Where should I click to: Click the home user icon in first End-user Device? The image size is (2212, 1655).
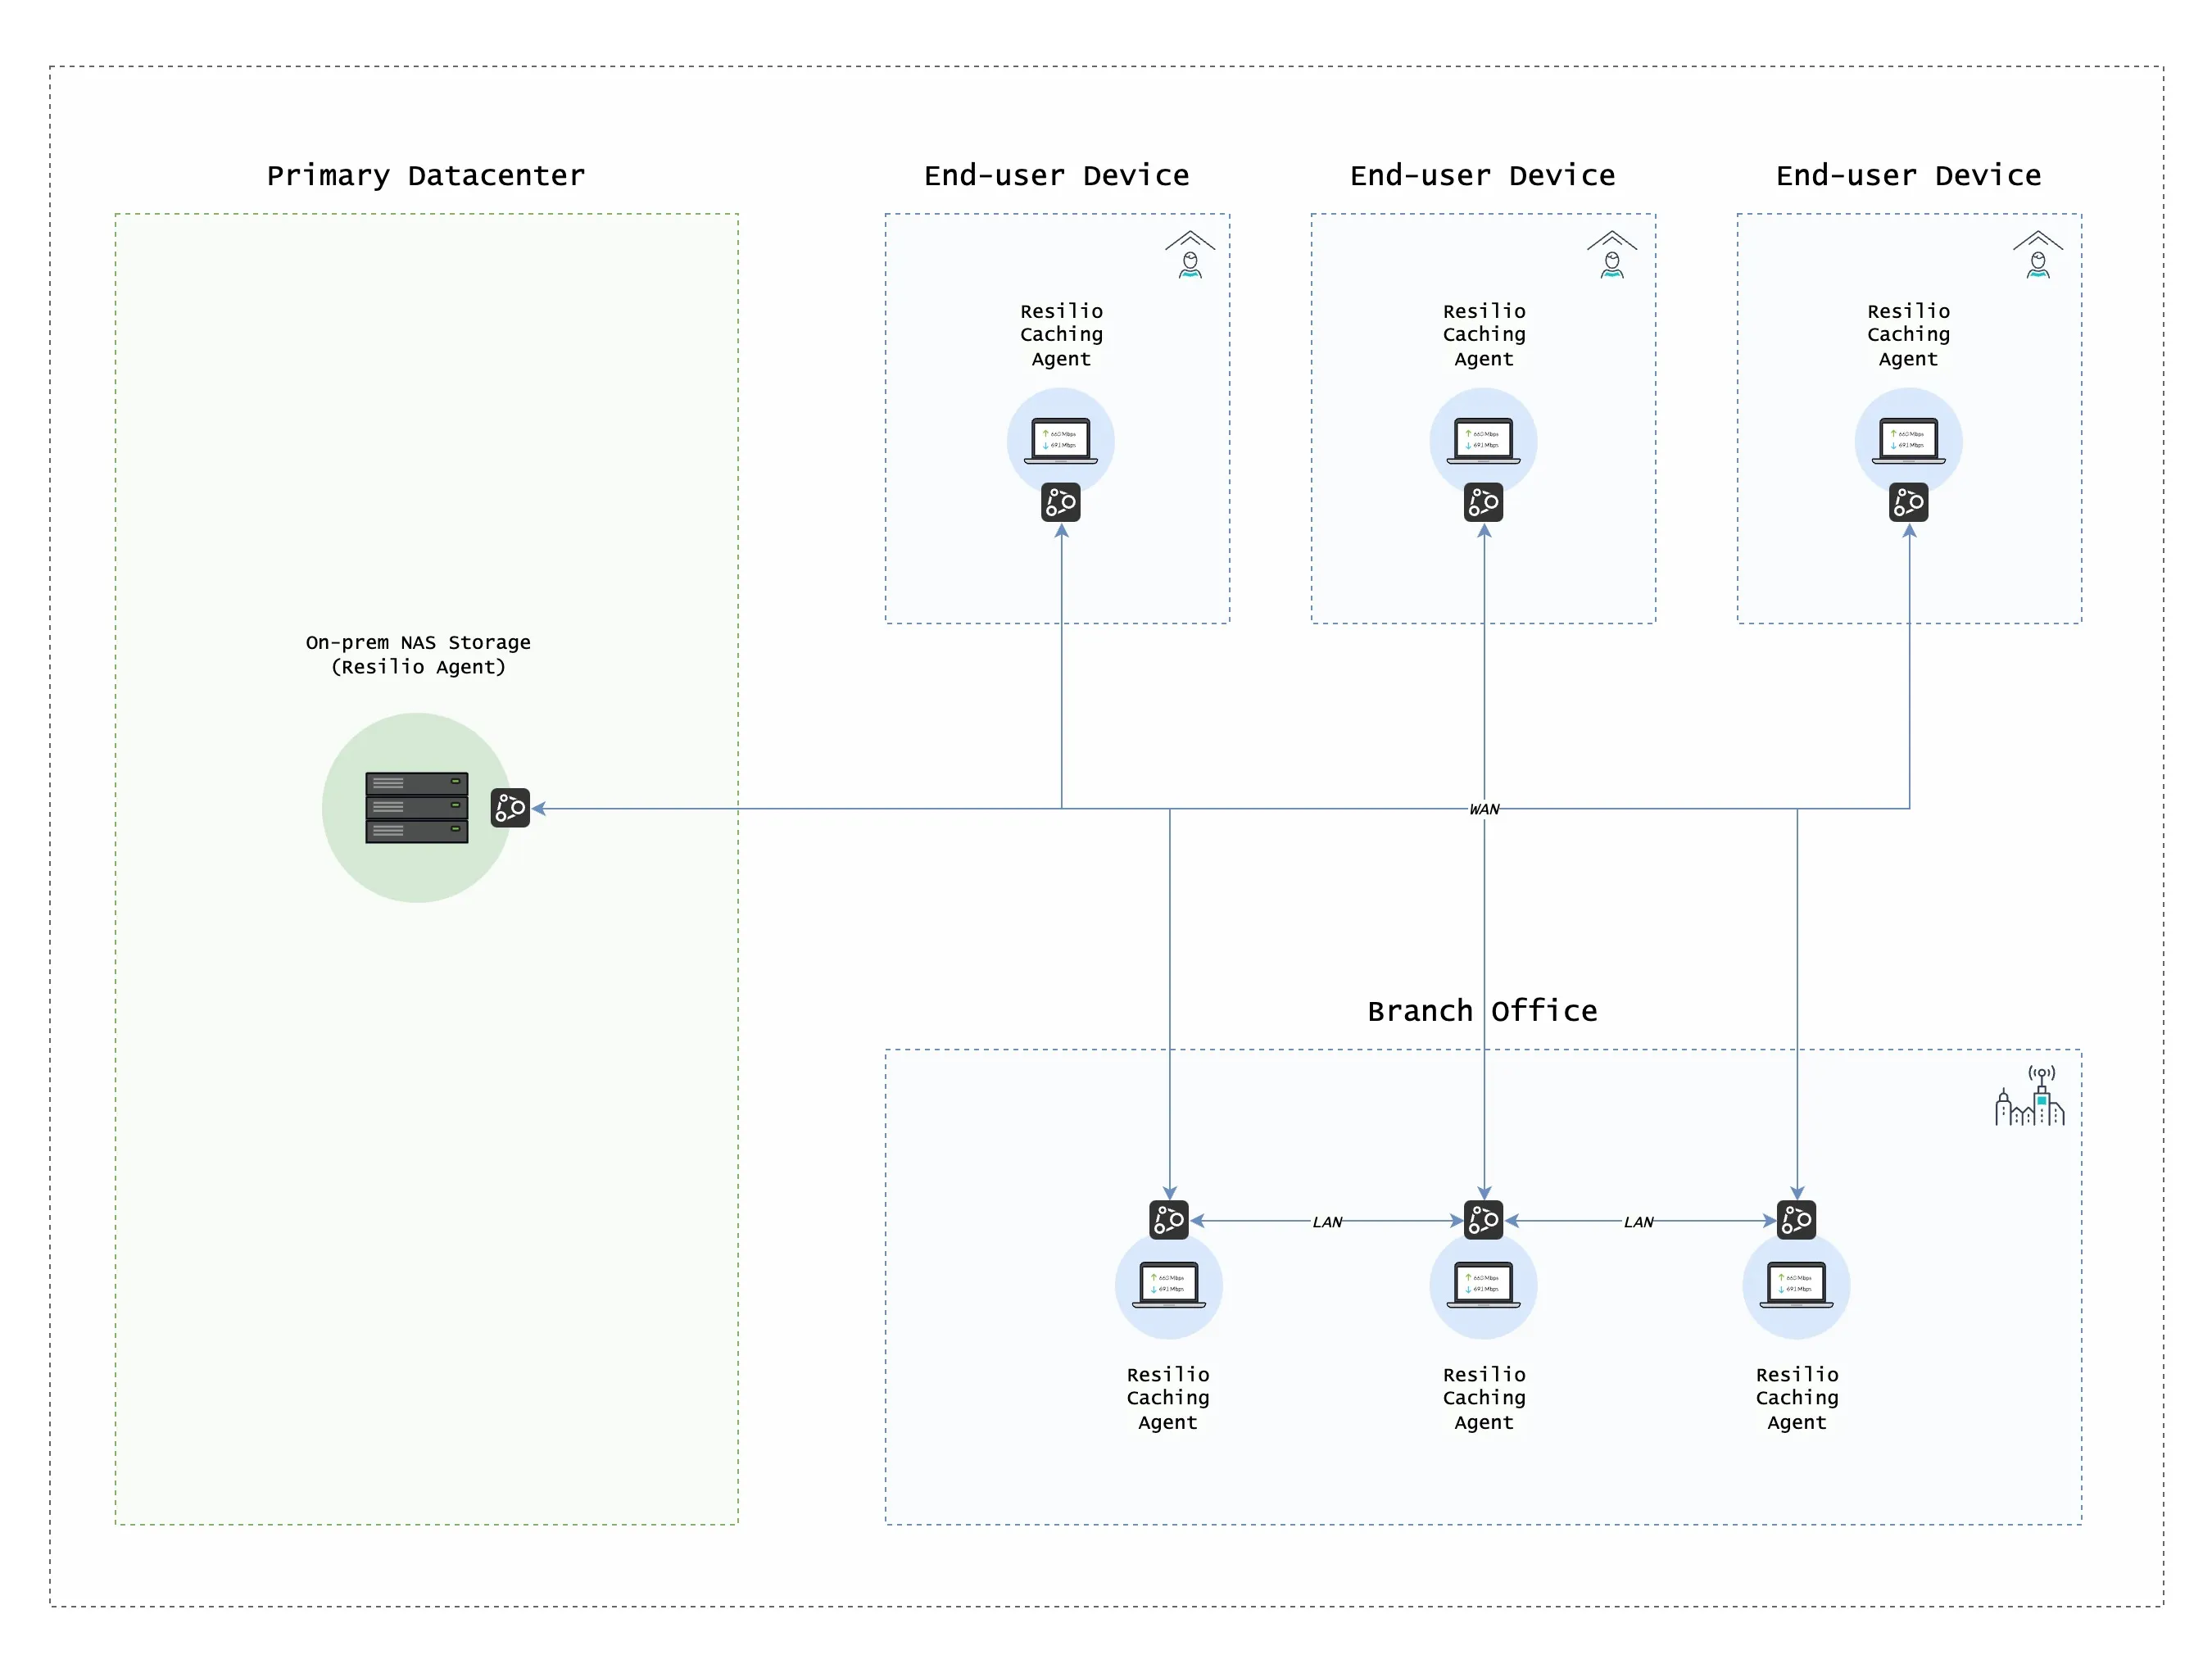coord(1190,254)
